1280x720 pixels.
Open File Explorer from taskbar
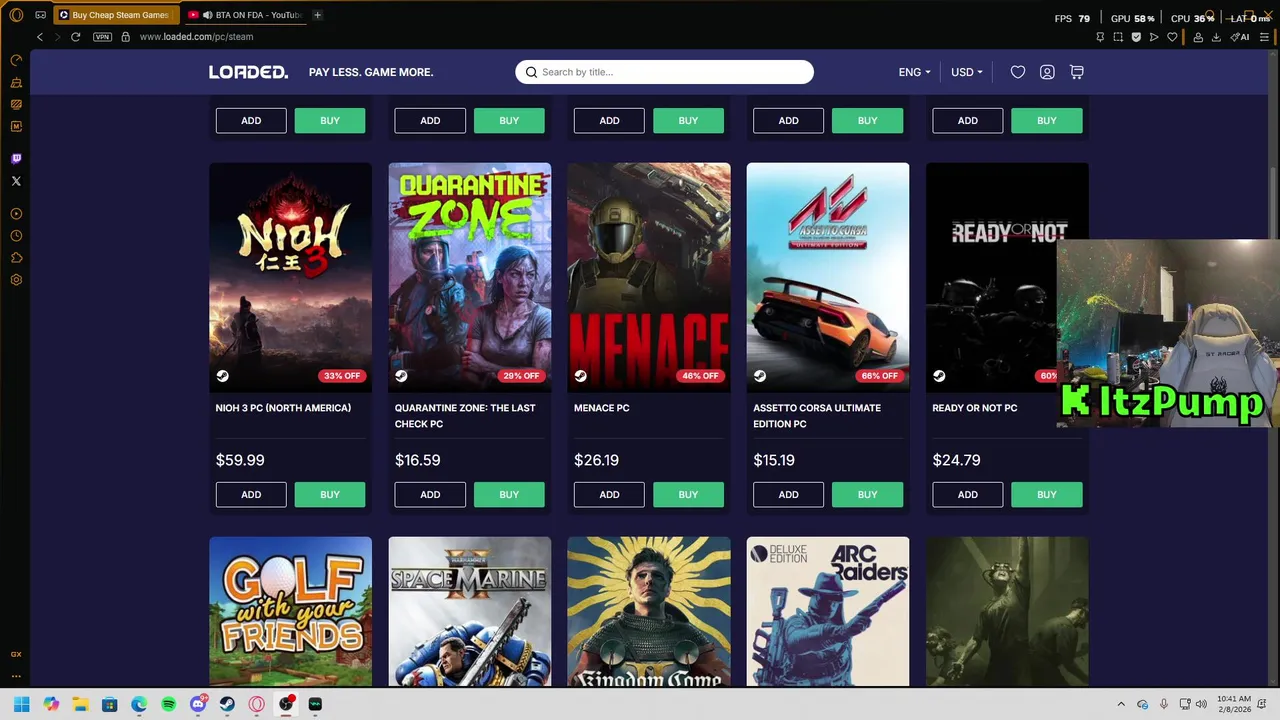pyautogui.click(x=80, y=704)
